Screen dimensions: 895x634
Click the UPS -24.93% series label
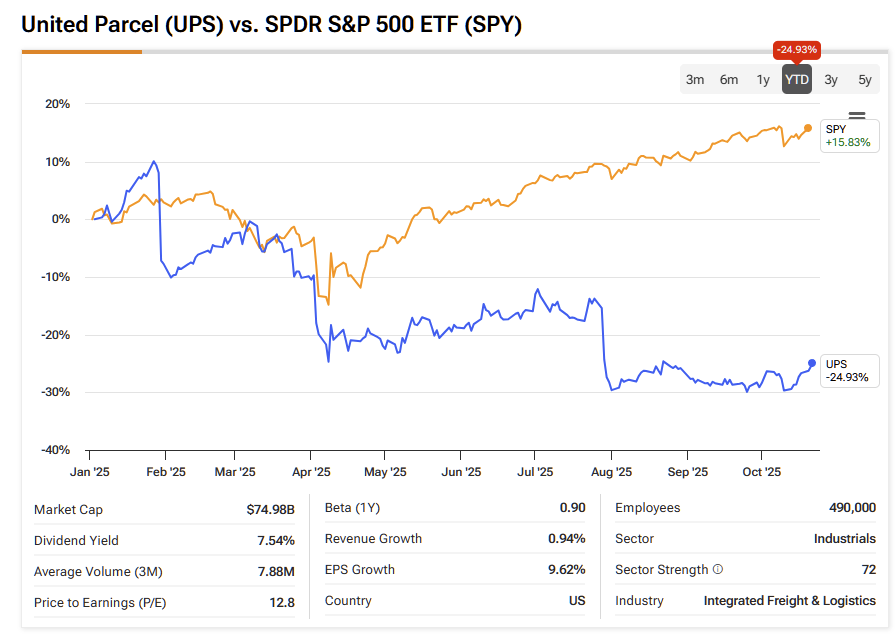pyautogui.click(x=848, y=370)
